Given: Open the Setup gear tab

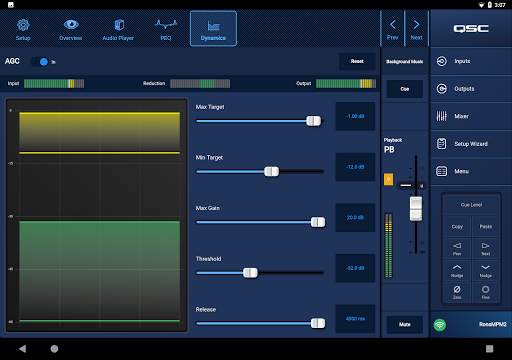Looking at the screenshot, I should [23, 29].
